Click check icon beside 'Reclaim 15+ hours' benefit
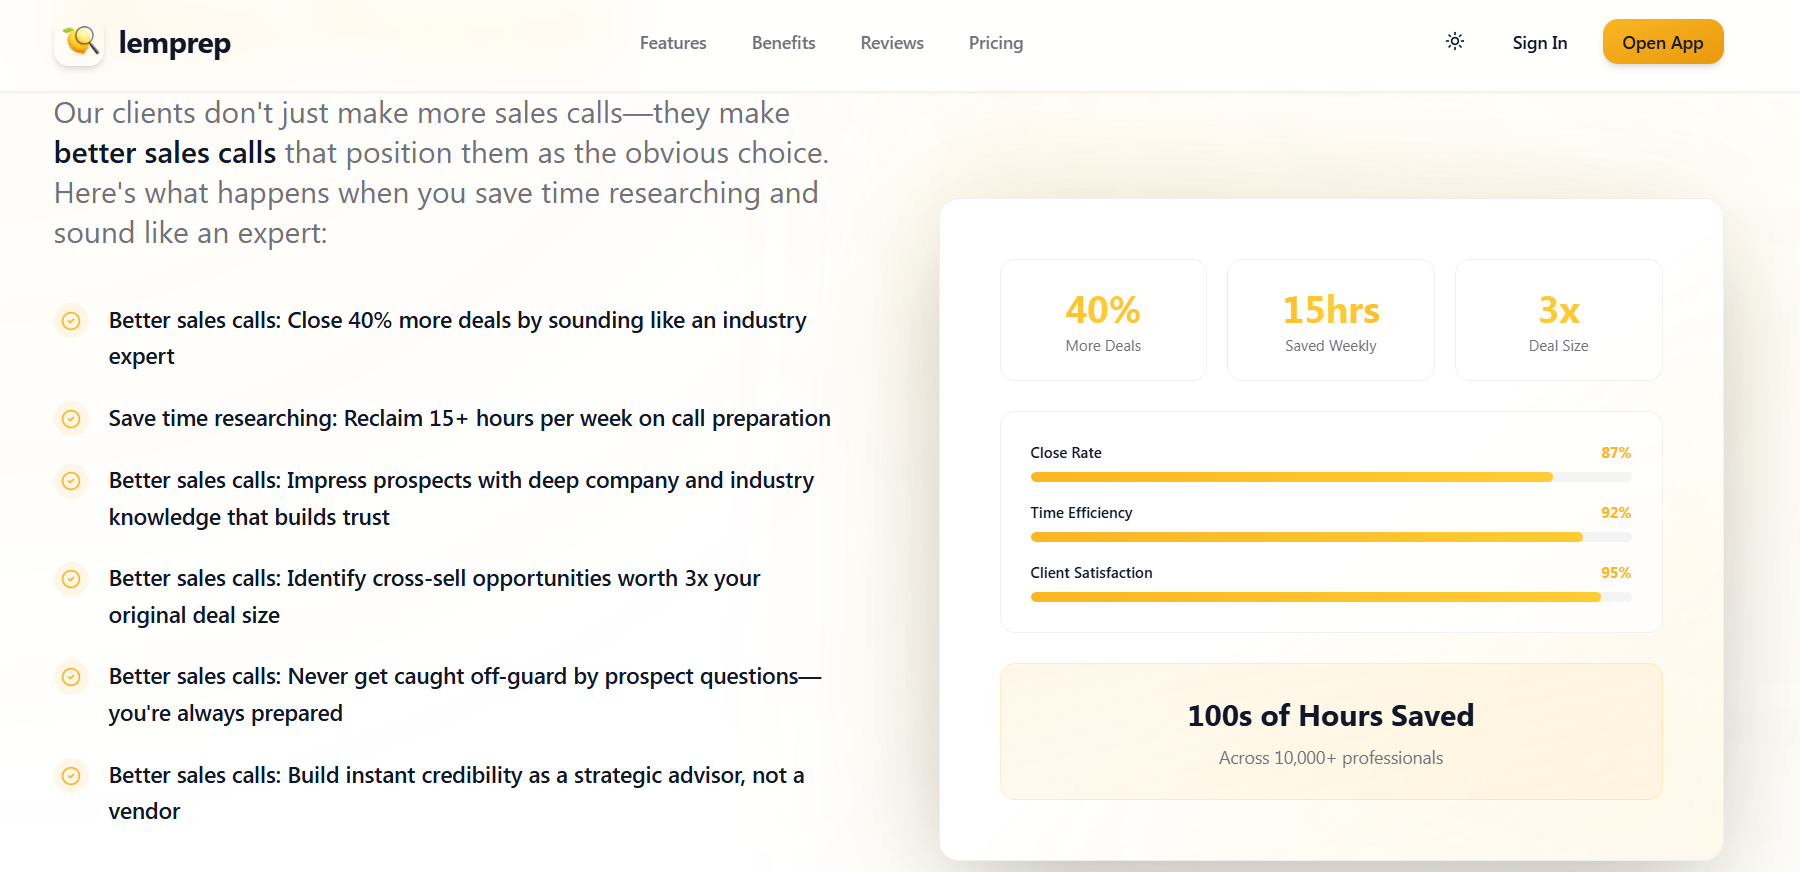This screenshot has width=1800, height=872. click(x=71, y=419)
